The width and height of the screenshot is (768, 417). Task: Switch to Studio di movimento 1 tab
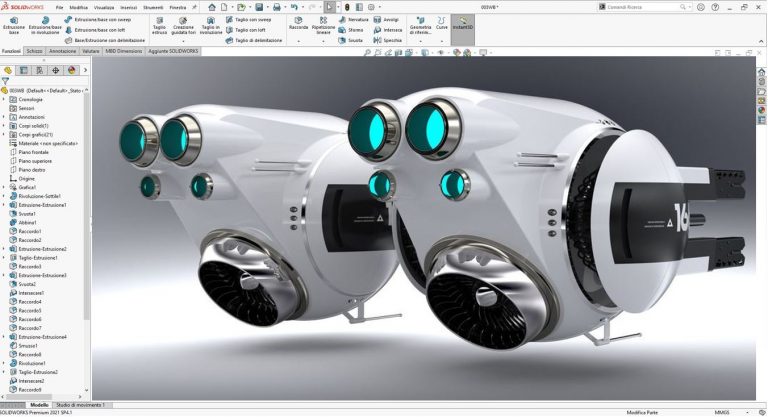[x=80, y=405]
